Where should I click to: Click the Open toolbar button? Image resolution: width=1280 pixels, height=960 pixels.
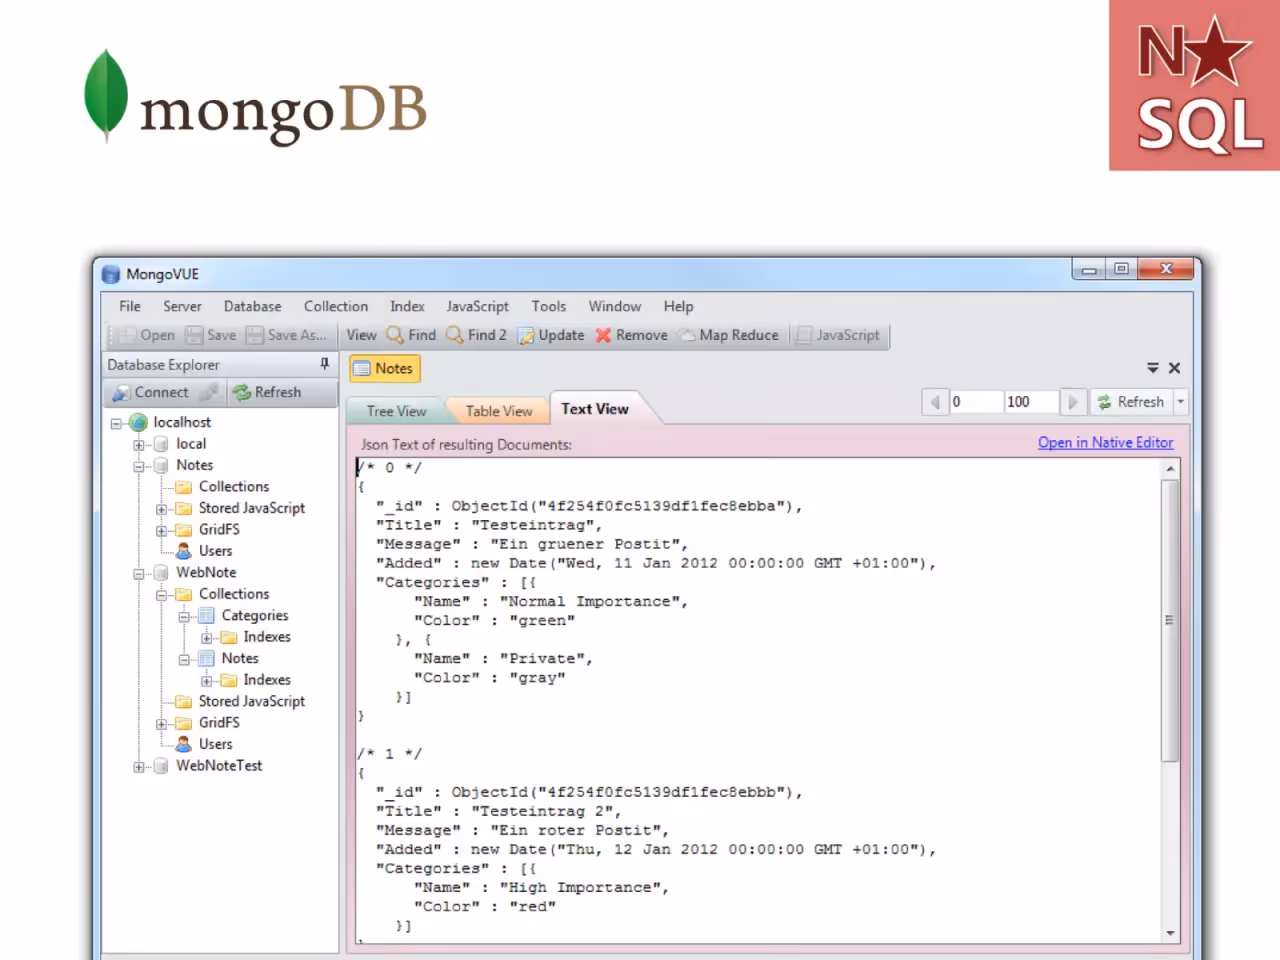tap(147, 335)
